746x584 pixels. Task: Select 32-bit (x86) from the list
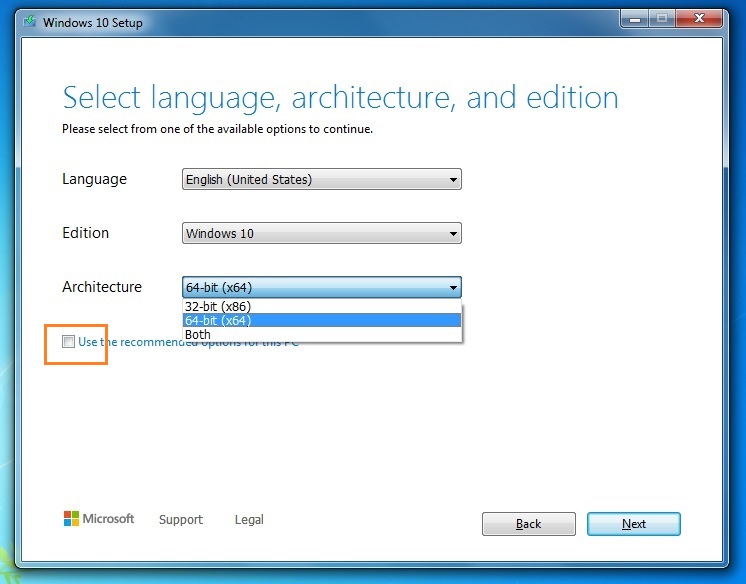click(x=322, y=307)
